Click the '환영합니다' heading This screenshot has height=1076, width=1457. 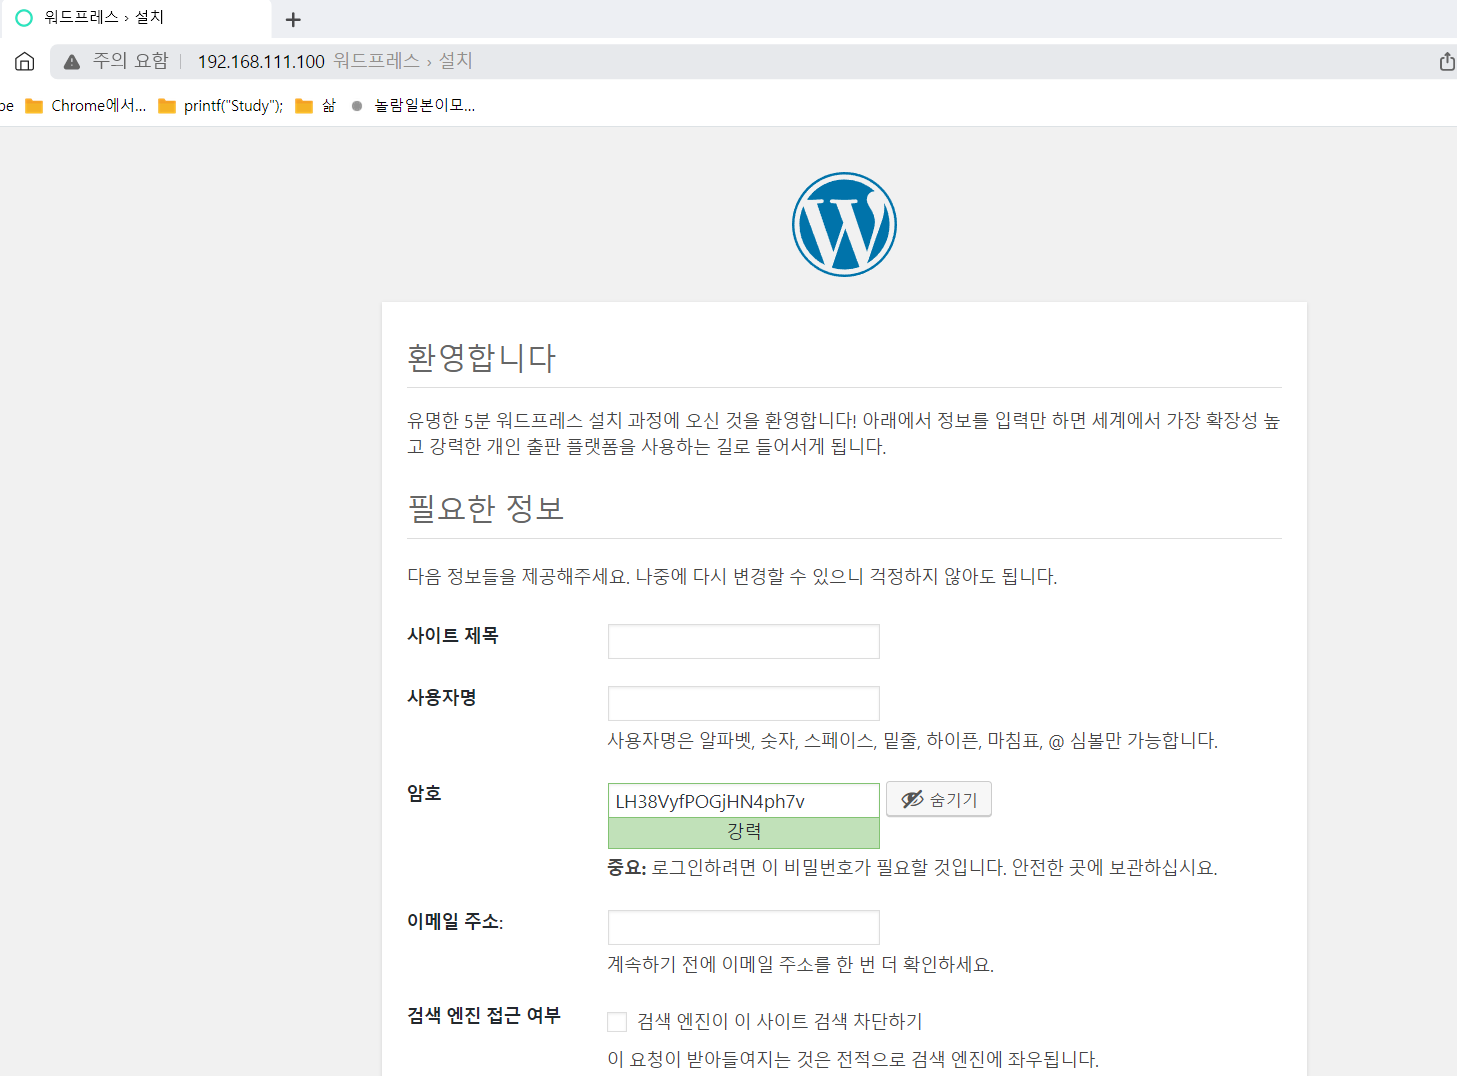[x=482, y=358]
